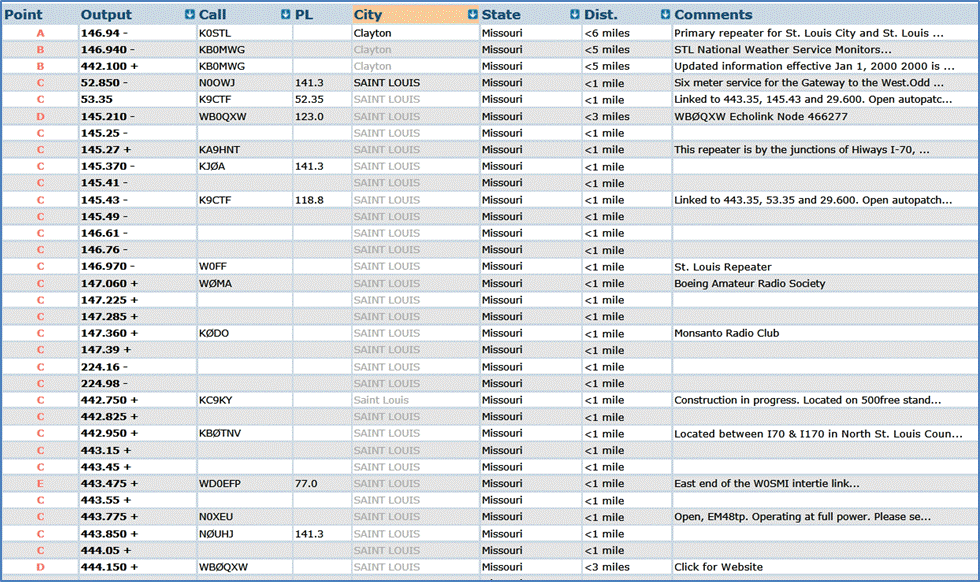
Task: Click the Call column header label
Action: pos(212,14)
